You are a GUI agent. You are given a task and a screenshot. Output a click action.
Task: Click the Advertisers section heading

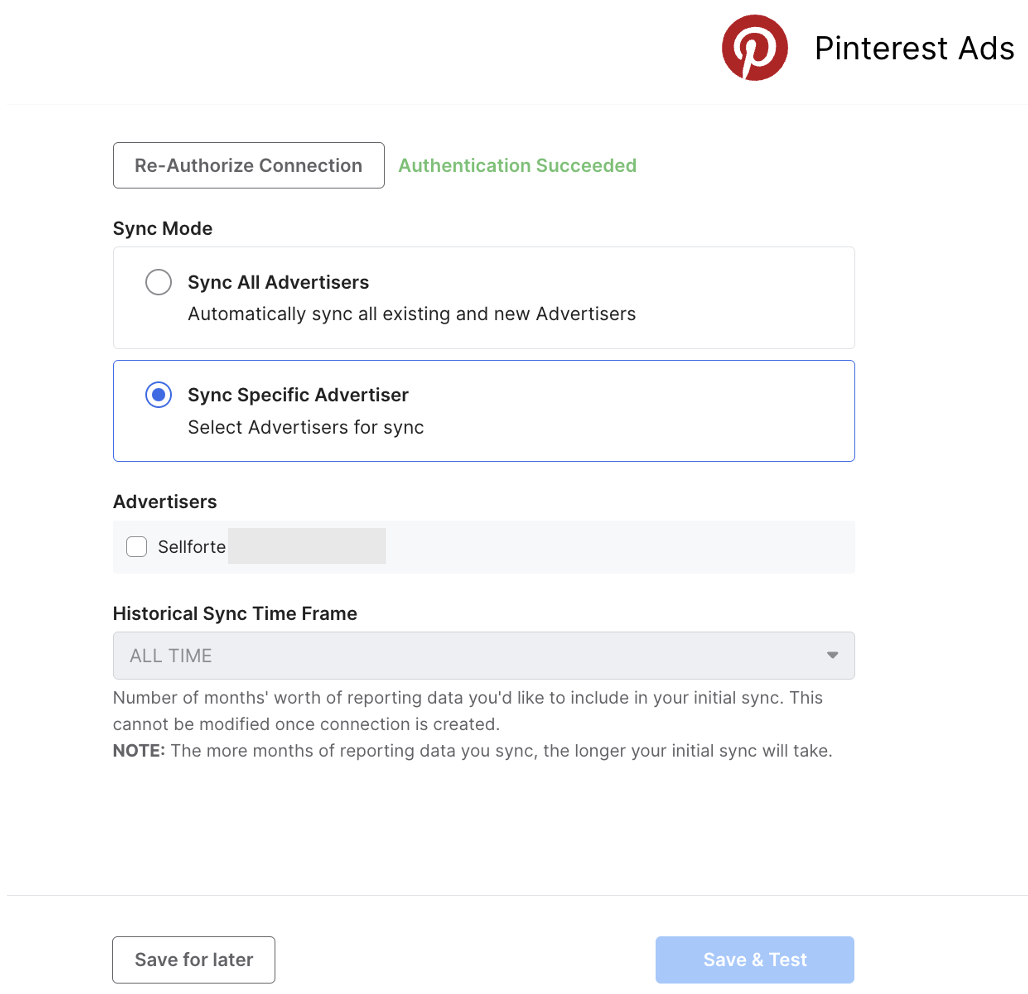tap(164, 502)
